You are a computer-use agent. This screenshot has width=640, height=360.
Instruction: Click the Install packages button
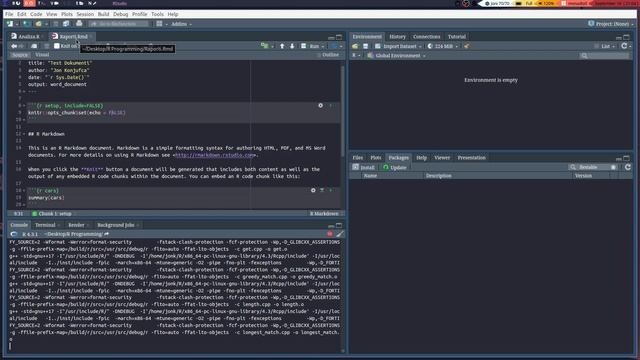[x=363, y=167]
